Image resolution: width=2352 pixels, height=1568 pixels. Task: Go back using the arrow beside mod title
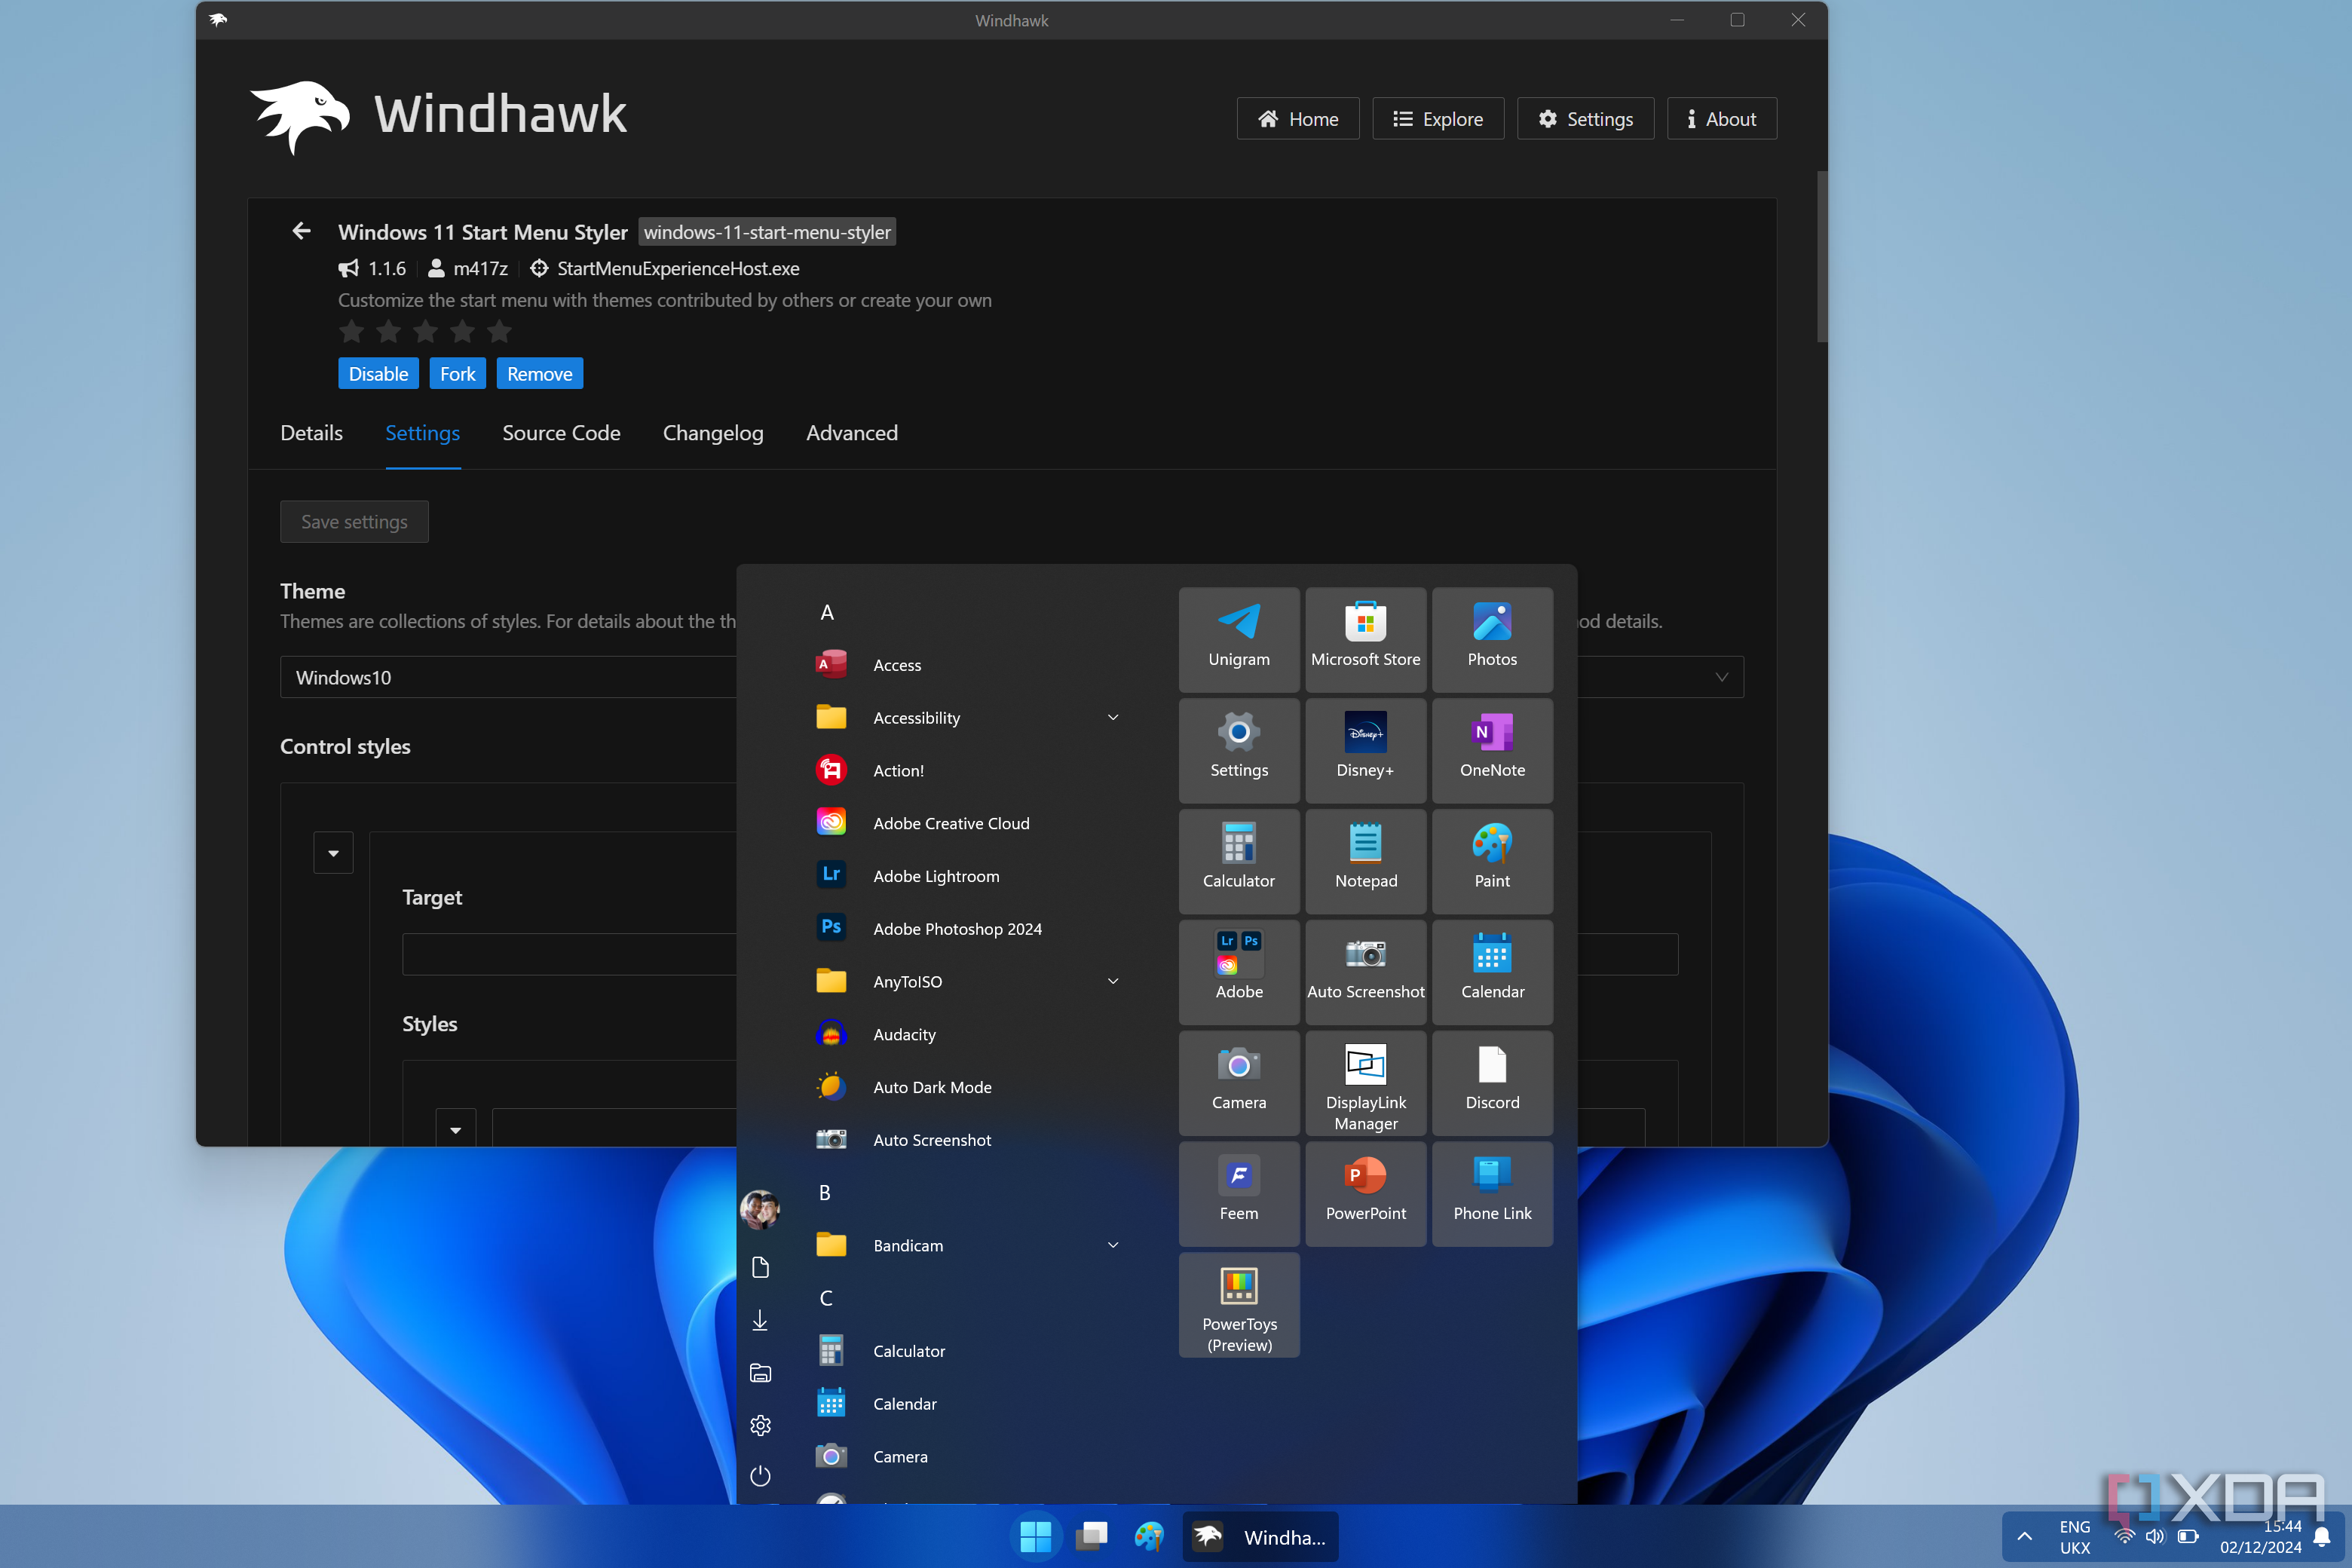click(301, 231)
